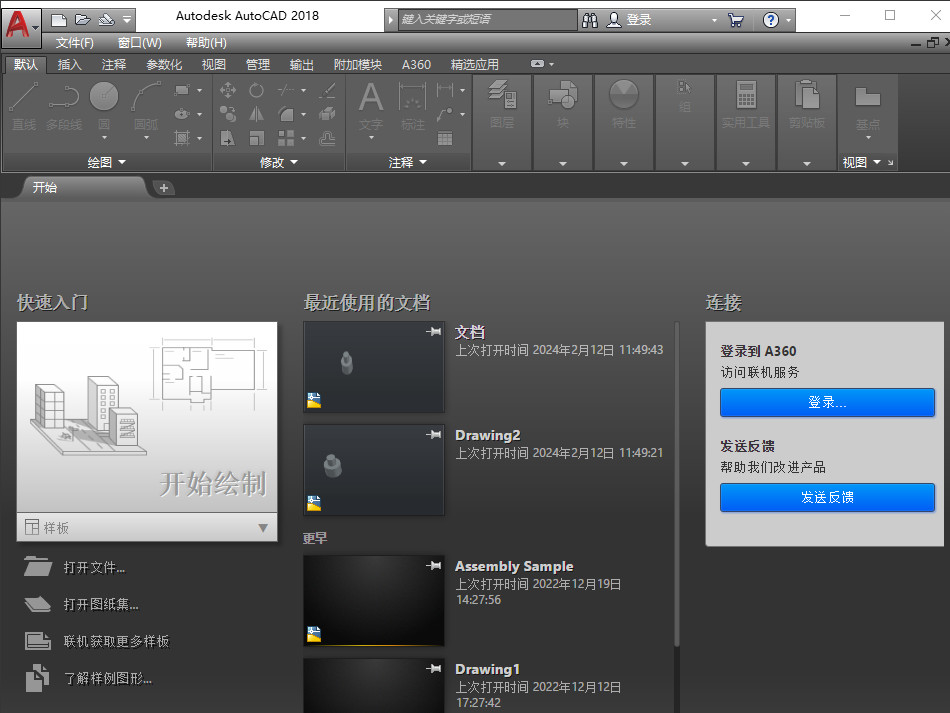Select the Mirror tool icon
Screen dimensions: 950x713
[256, 114]
